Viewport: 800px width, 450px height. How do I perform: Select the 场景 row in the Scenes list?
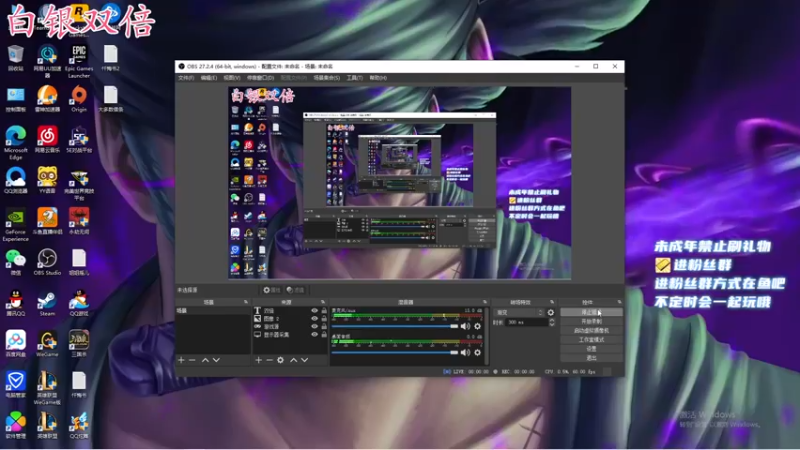(x=213, y=311)
